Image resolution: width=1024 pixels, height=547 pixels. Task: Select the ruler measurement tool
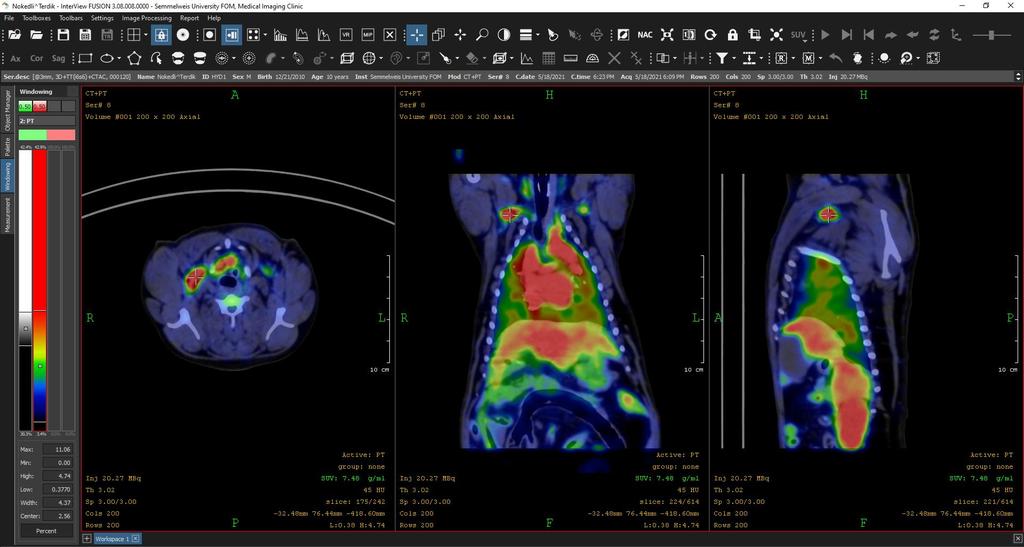pos(570,58)
